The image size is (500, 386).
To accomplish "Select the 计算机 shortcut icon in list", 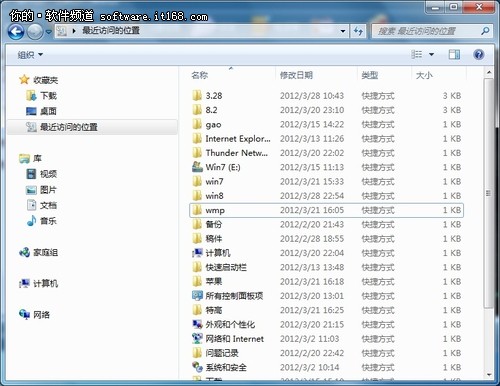I will click(x=197, y=253).
